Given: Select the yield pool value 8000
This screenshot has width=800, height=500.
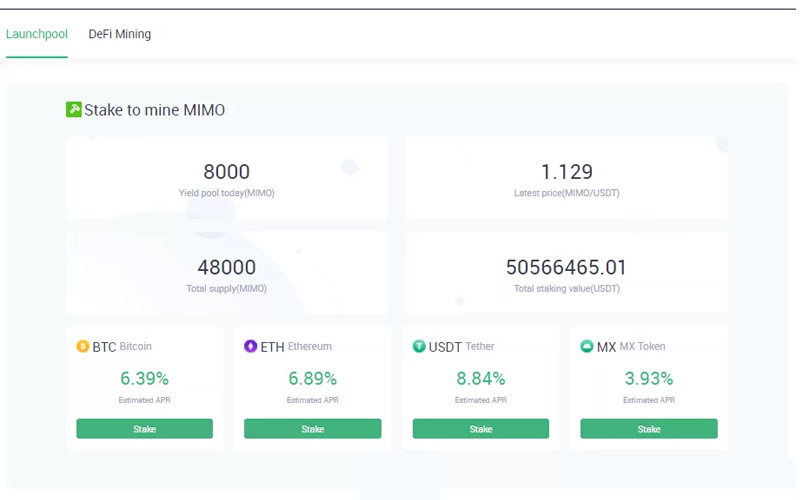Looking at the screenshot, I should (x=227, y=172).
